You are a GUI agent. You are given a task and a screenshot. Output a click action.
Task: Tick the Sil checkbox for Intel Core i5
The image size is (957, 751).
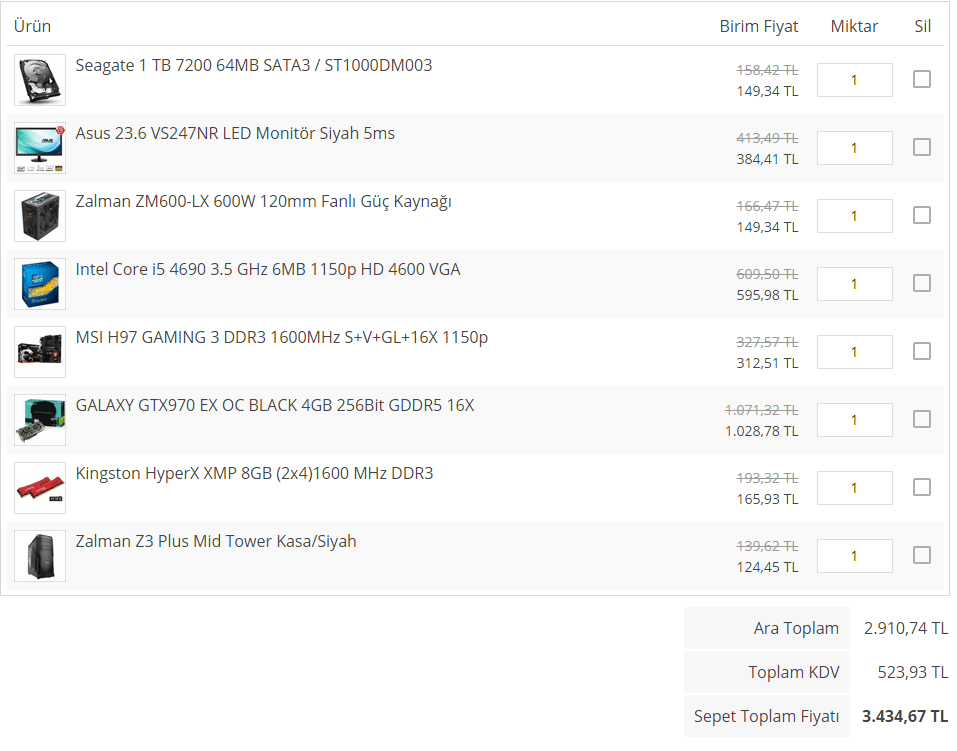[x=921, y=283]
